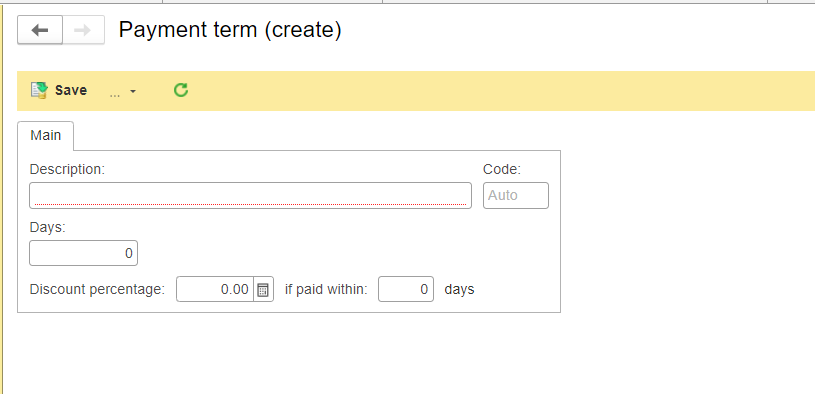The width and height of the screenshot is (815, 394).
Task: Open the calculator for Discount percentage
Action: [264, 289]
